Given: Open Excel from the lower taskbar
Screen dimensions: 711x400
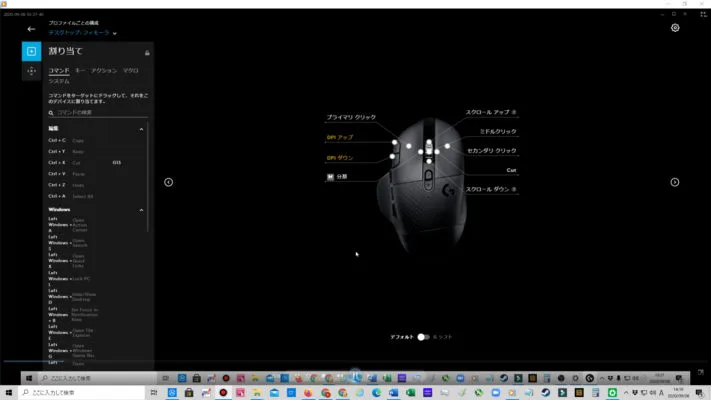Looking at the screenshot, I should (410, 393).
